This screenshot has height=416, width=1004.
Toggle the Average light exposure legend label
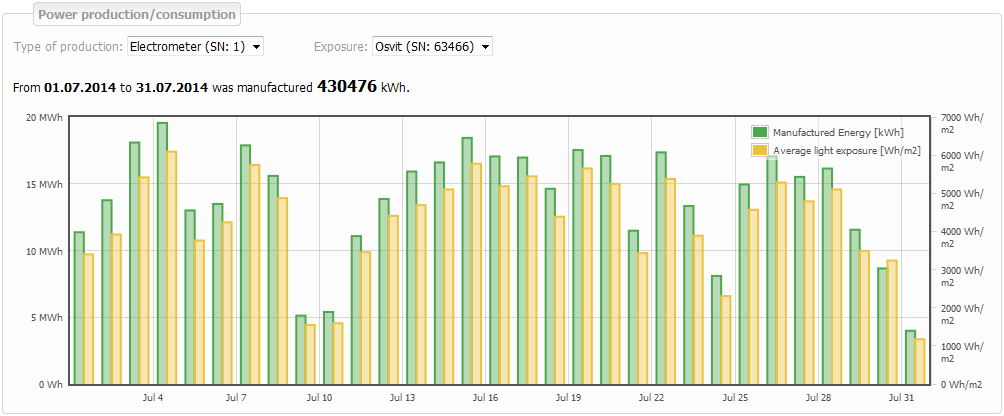[x=846, y=150]
